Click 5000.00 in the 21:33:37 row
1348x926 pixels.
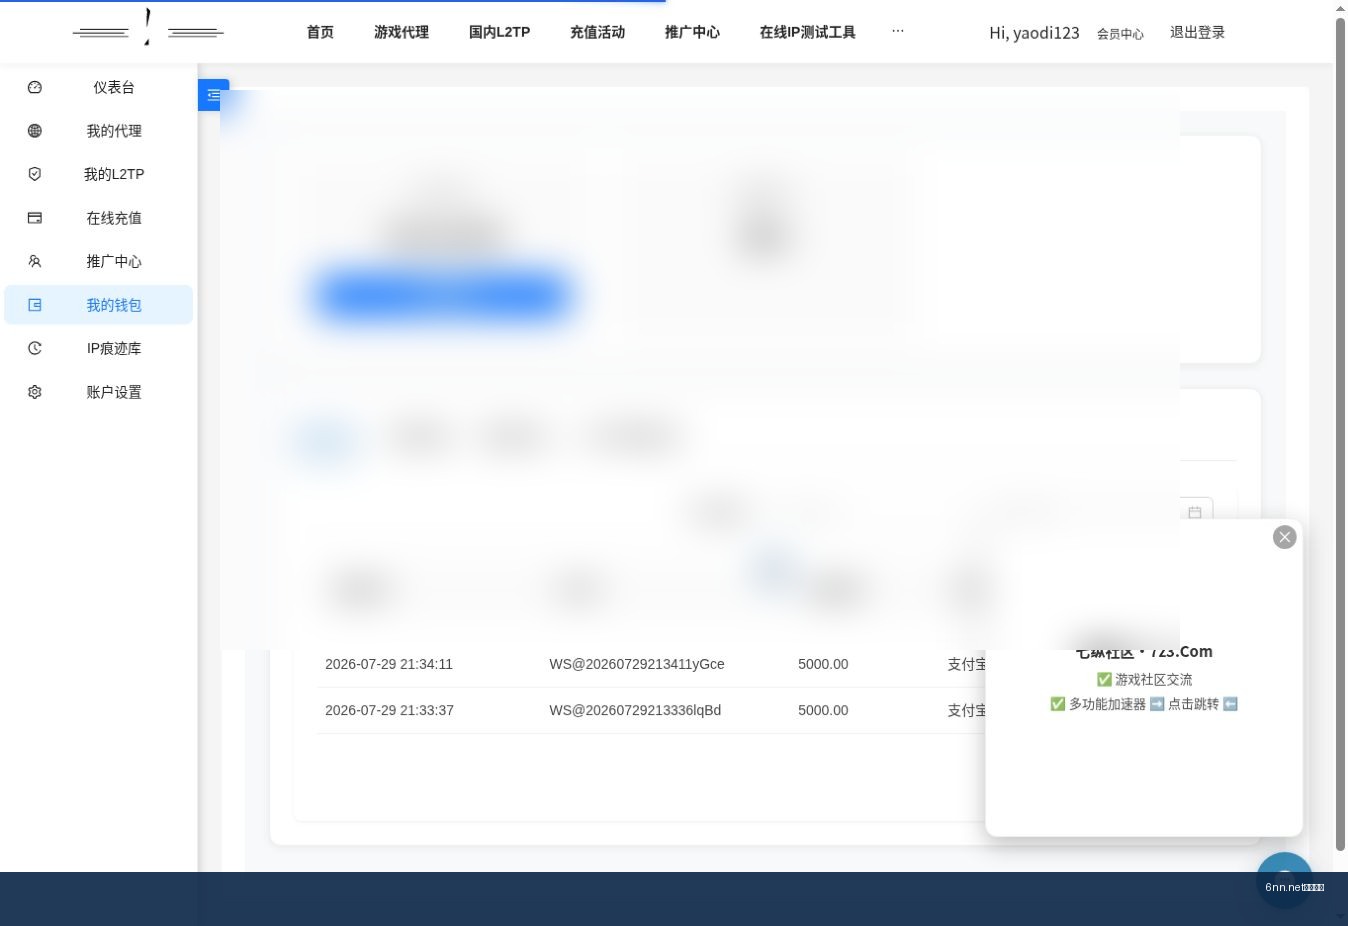(823, 710)
